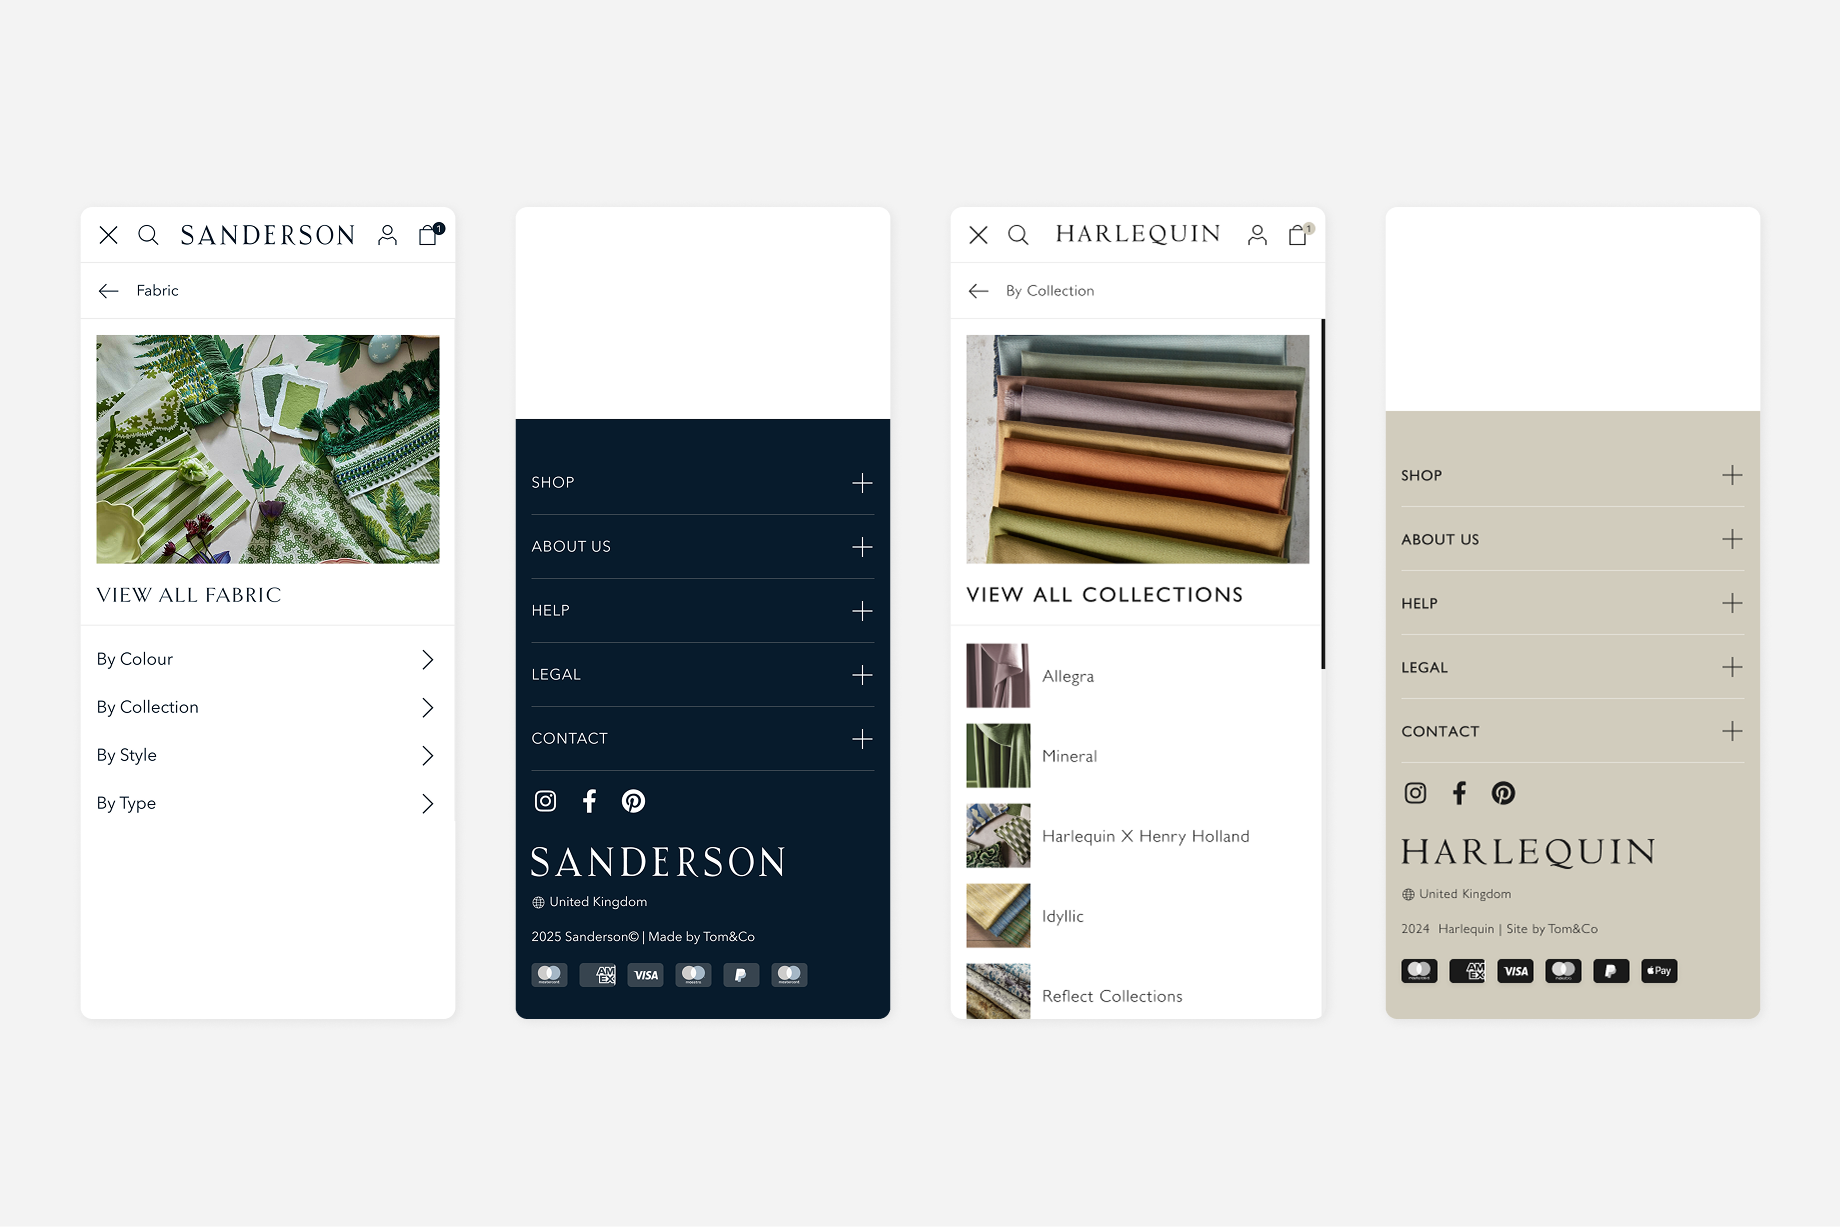Image resolution: width=1840 pixels, height=1227 pixels.
Task: Click Sanderson footer logo
Action: click(x=658, y=862)
